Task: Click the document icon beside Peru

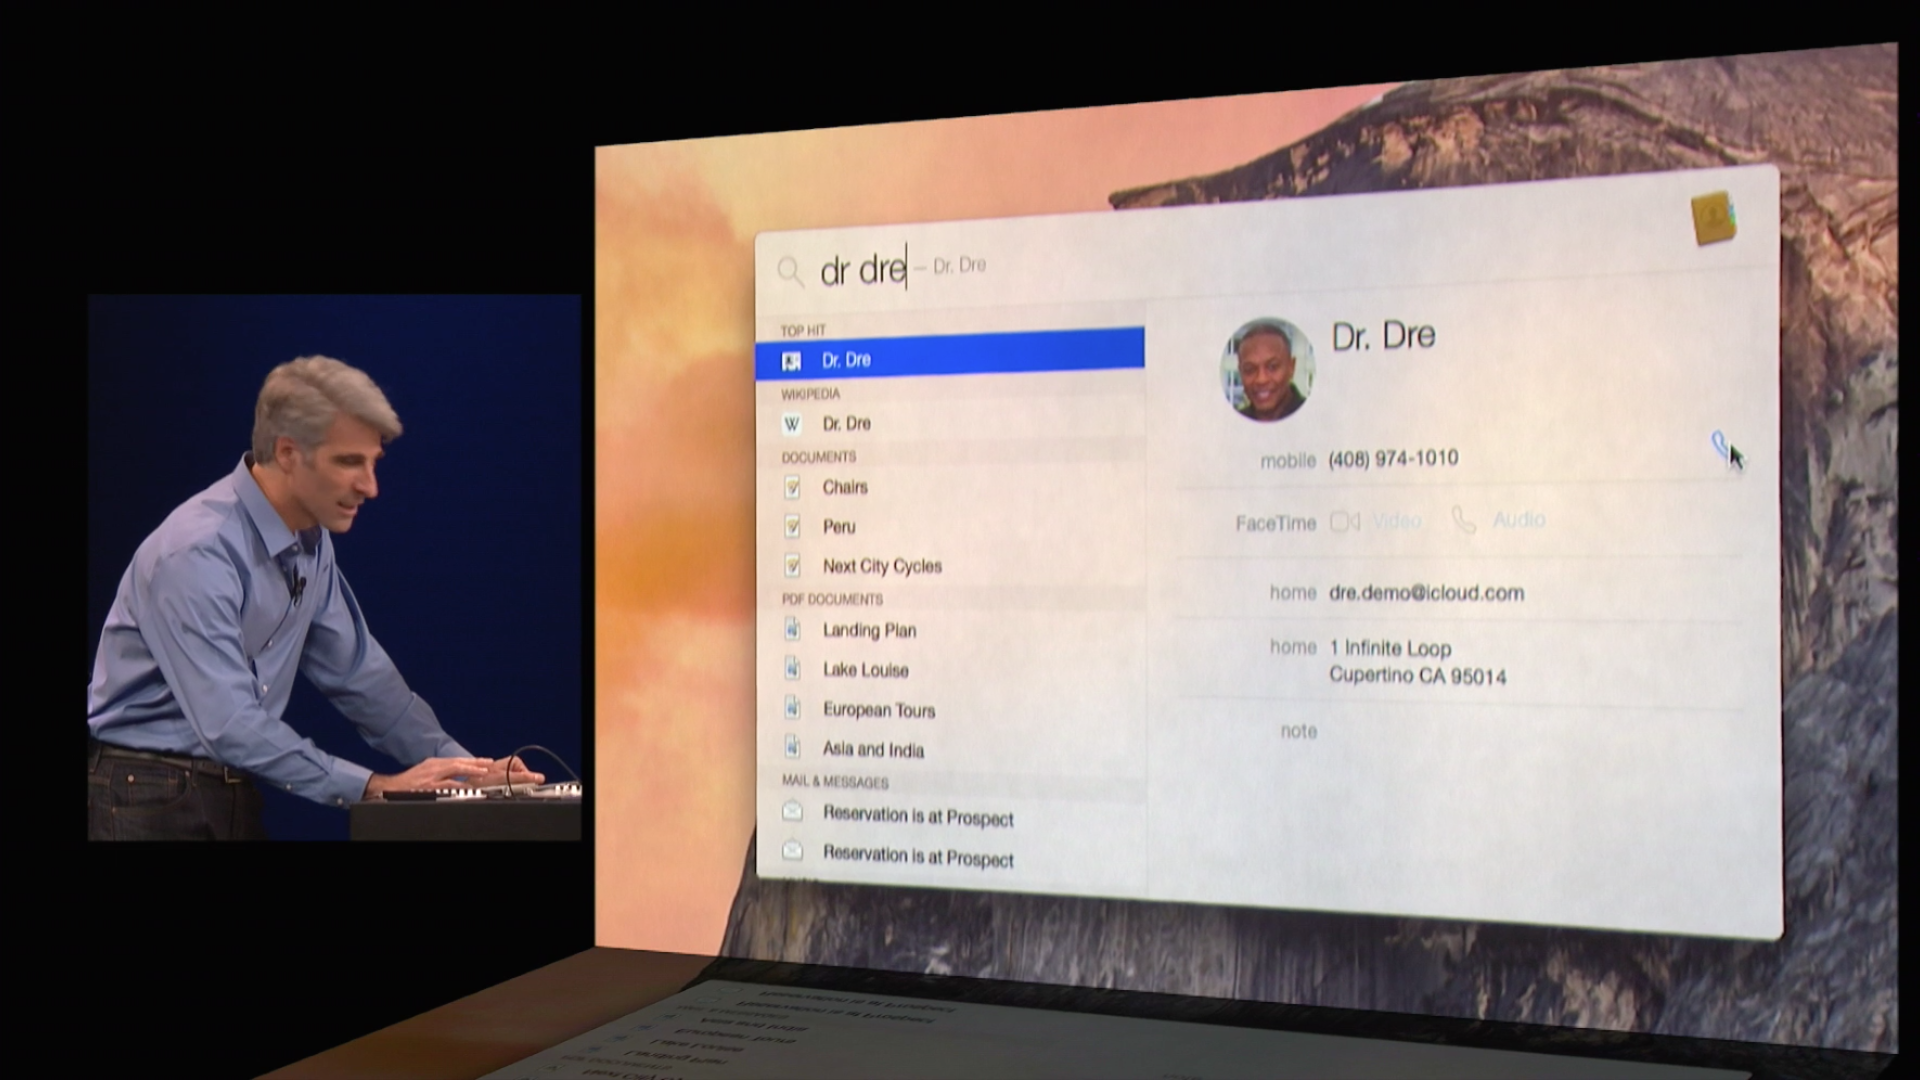Action: coord(792,526)
